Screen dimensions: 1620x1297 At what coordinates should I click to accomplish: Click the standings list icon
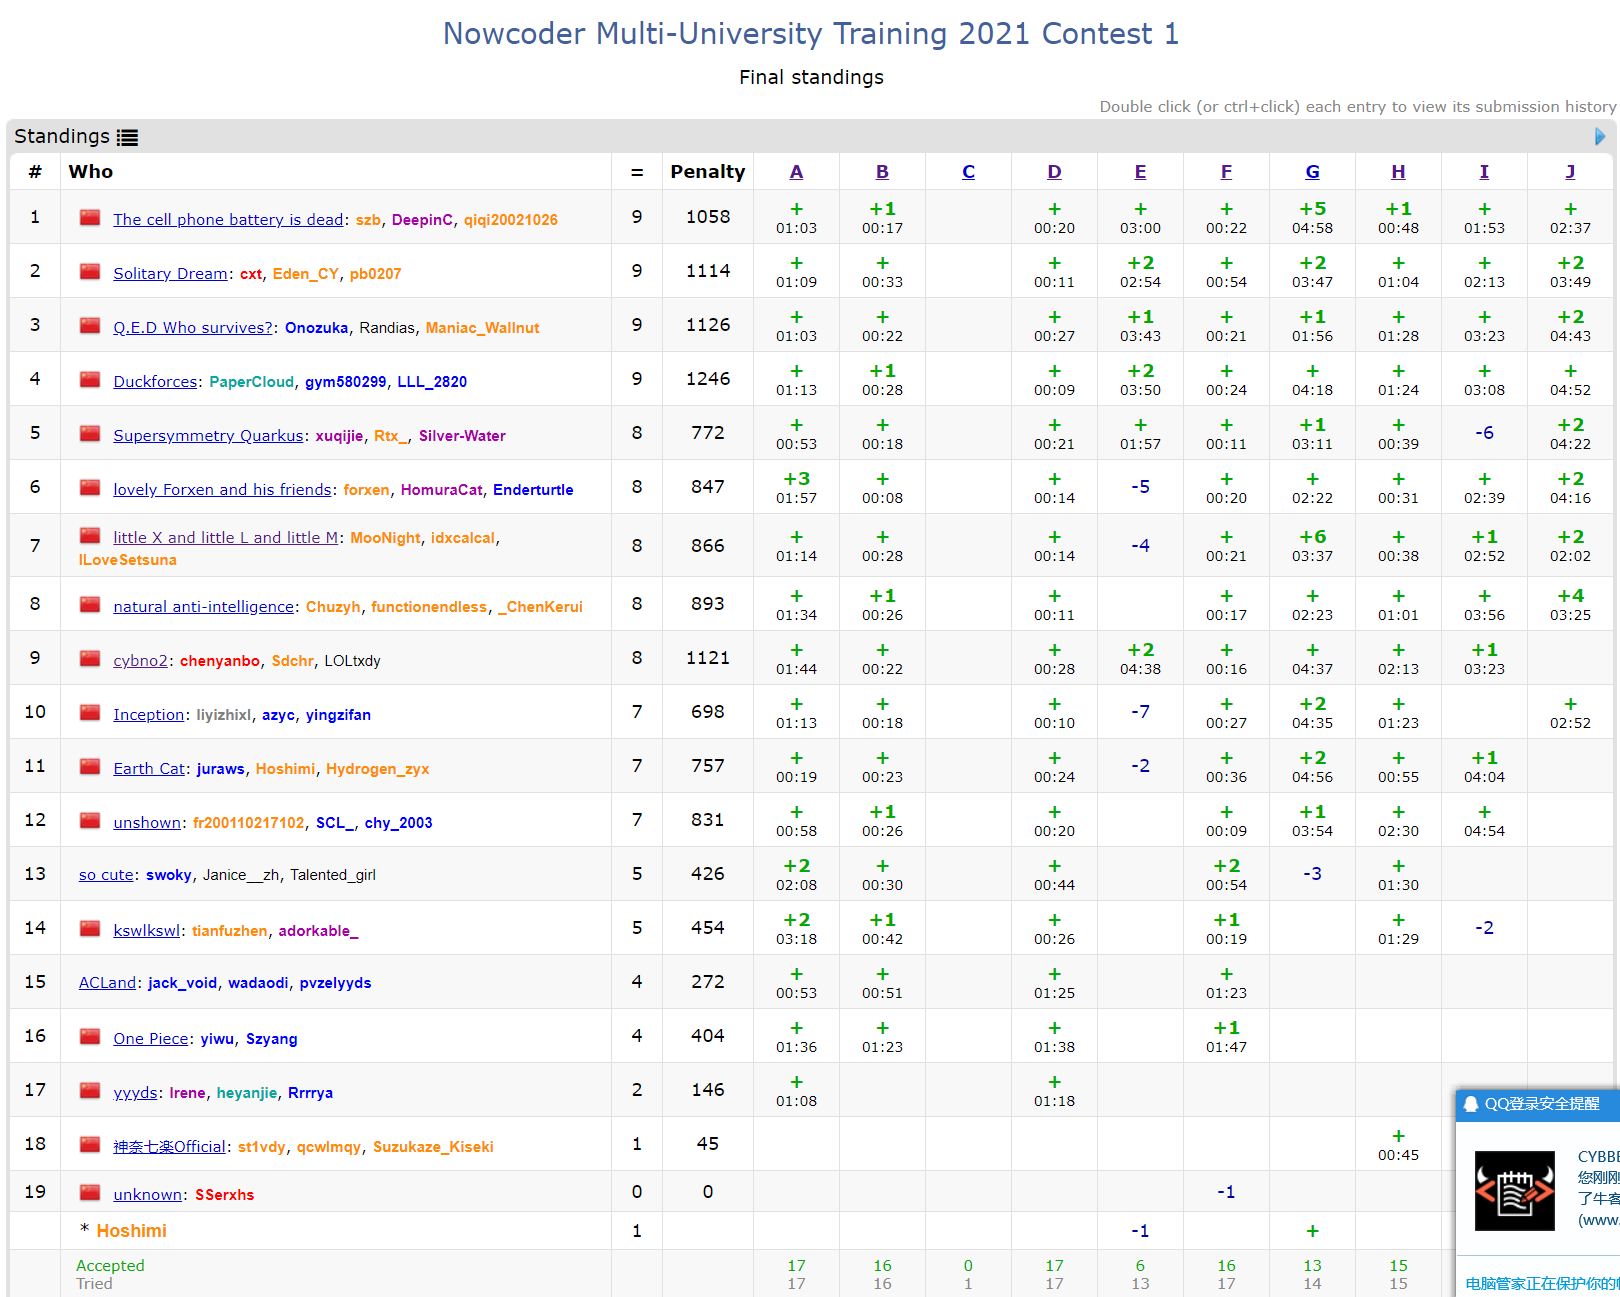pos(127,137)
